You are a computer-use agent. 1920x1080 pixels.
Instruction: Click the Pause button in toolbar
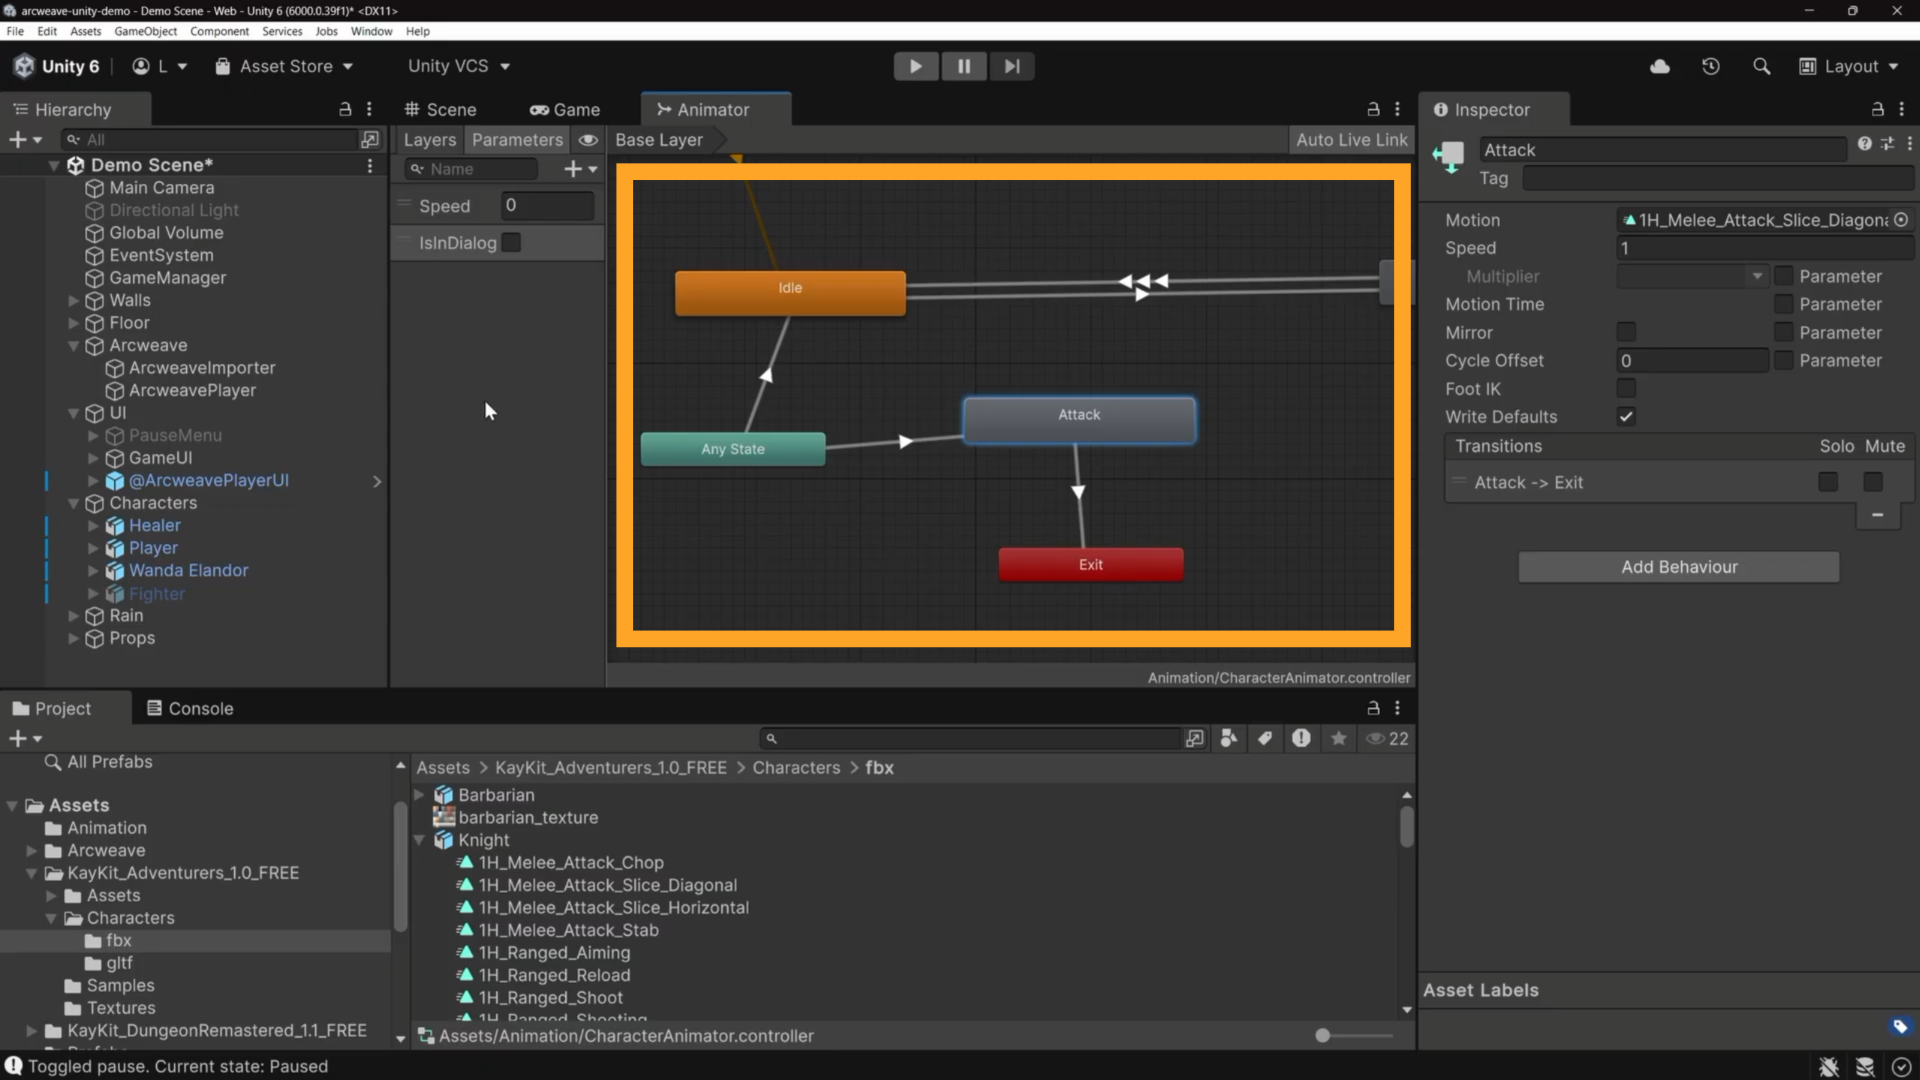click(x=964, y=66)
